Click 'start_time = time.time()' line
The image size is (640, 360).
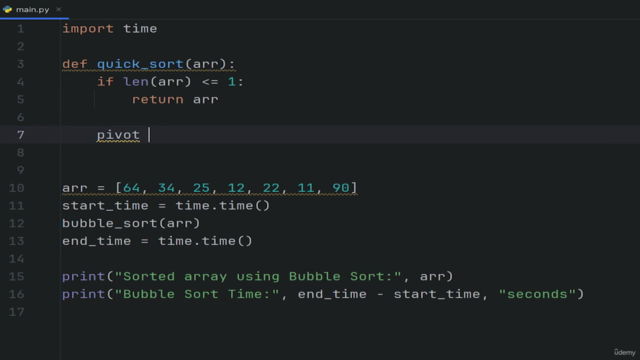[166, 206]
